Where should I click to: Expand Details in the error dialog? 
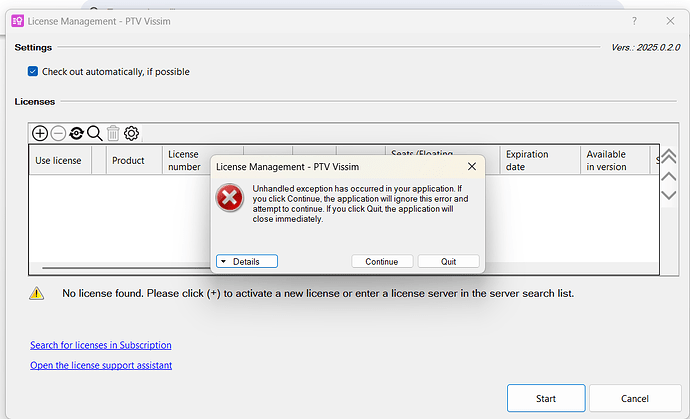click(247, 261)
